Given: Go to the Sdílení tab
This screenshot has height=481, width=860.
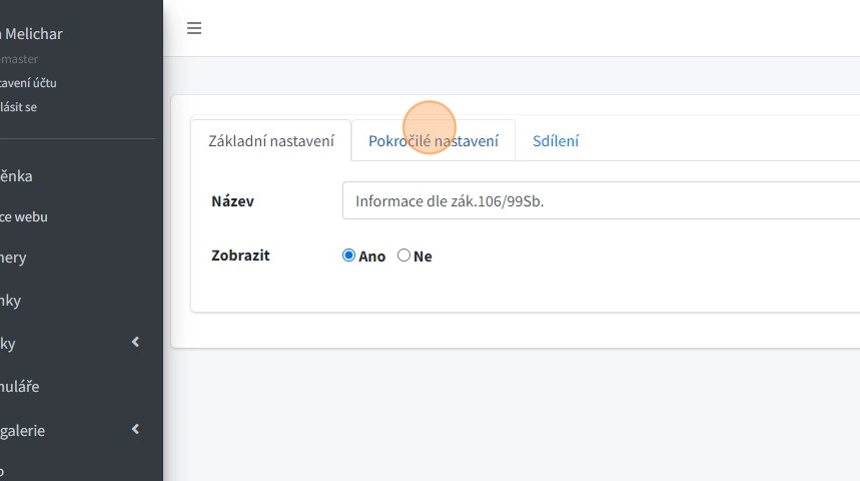Looking at the screenshot, I should (x=555, y=141).
